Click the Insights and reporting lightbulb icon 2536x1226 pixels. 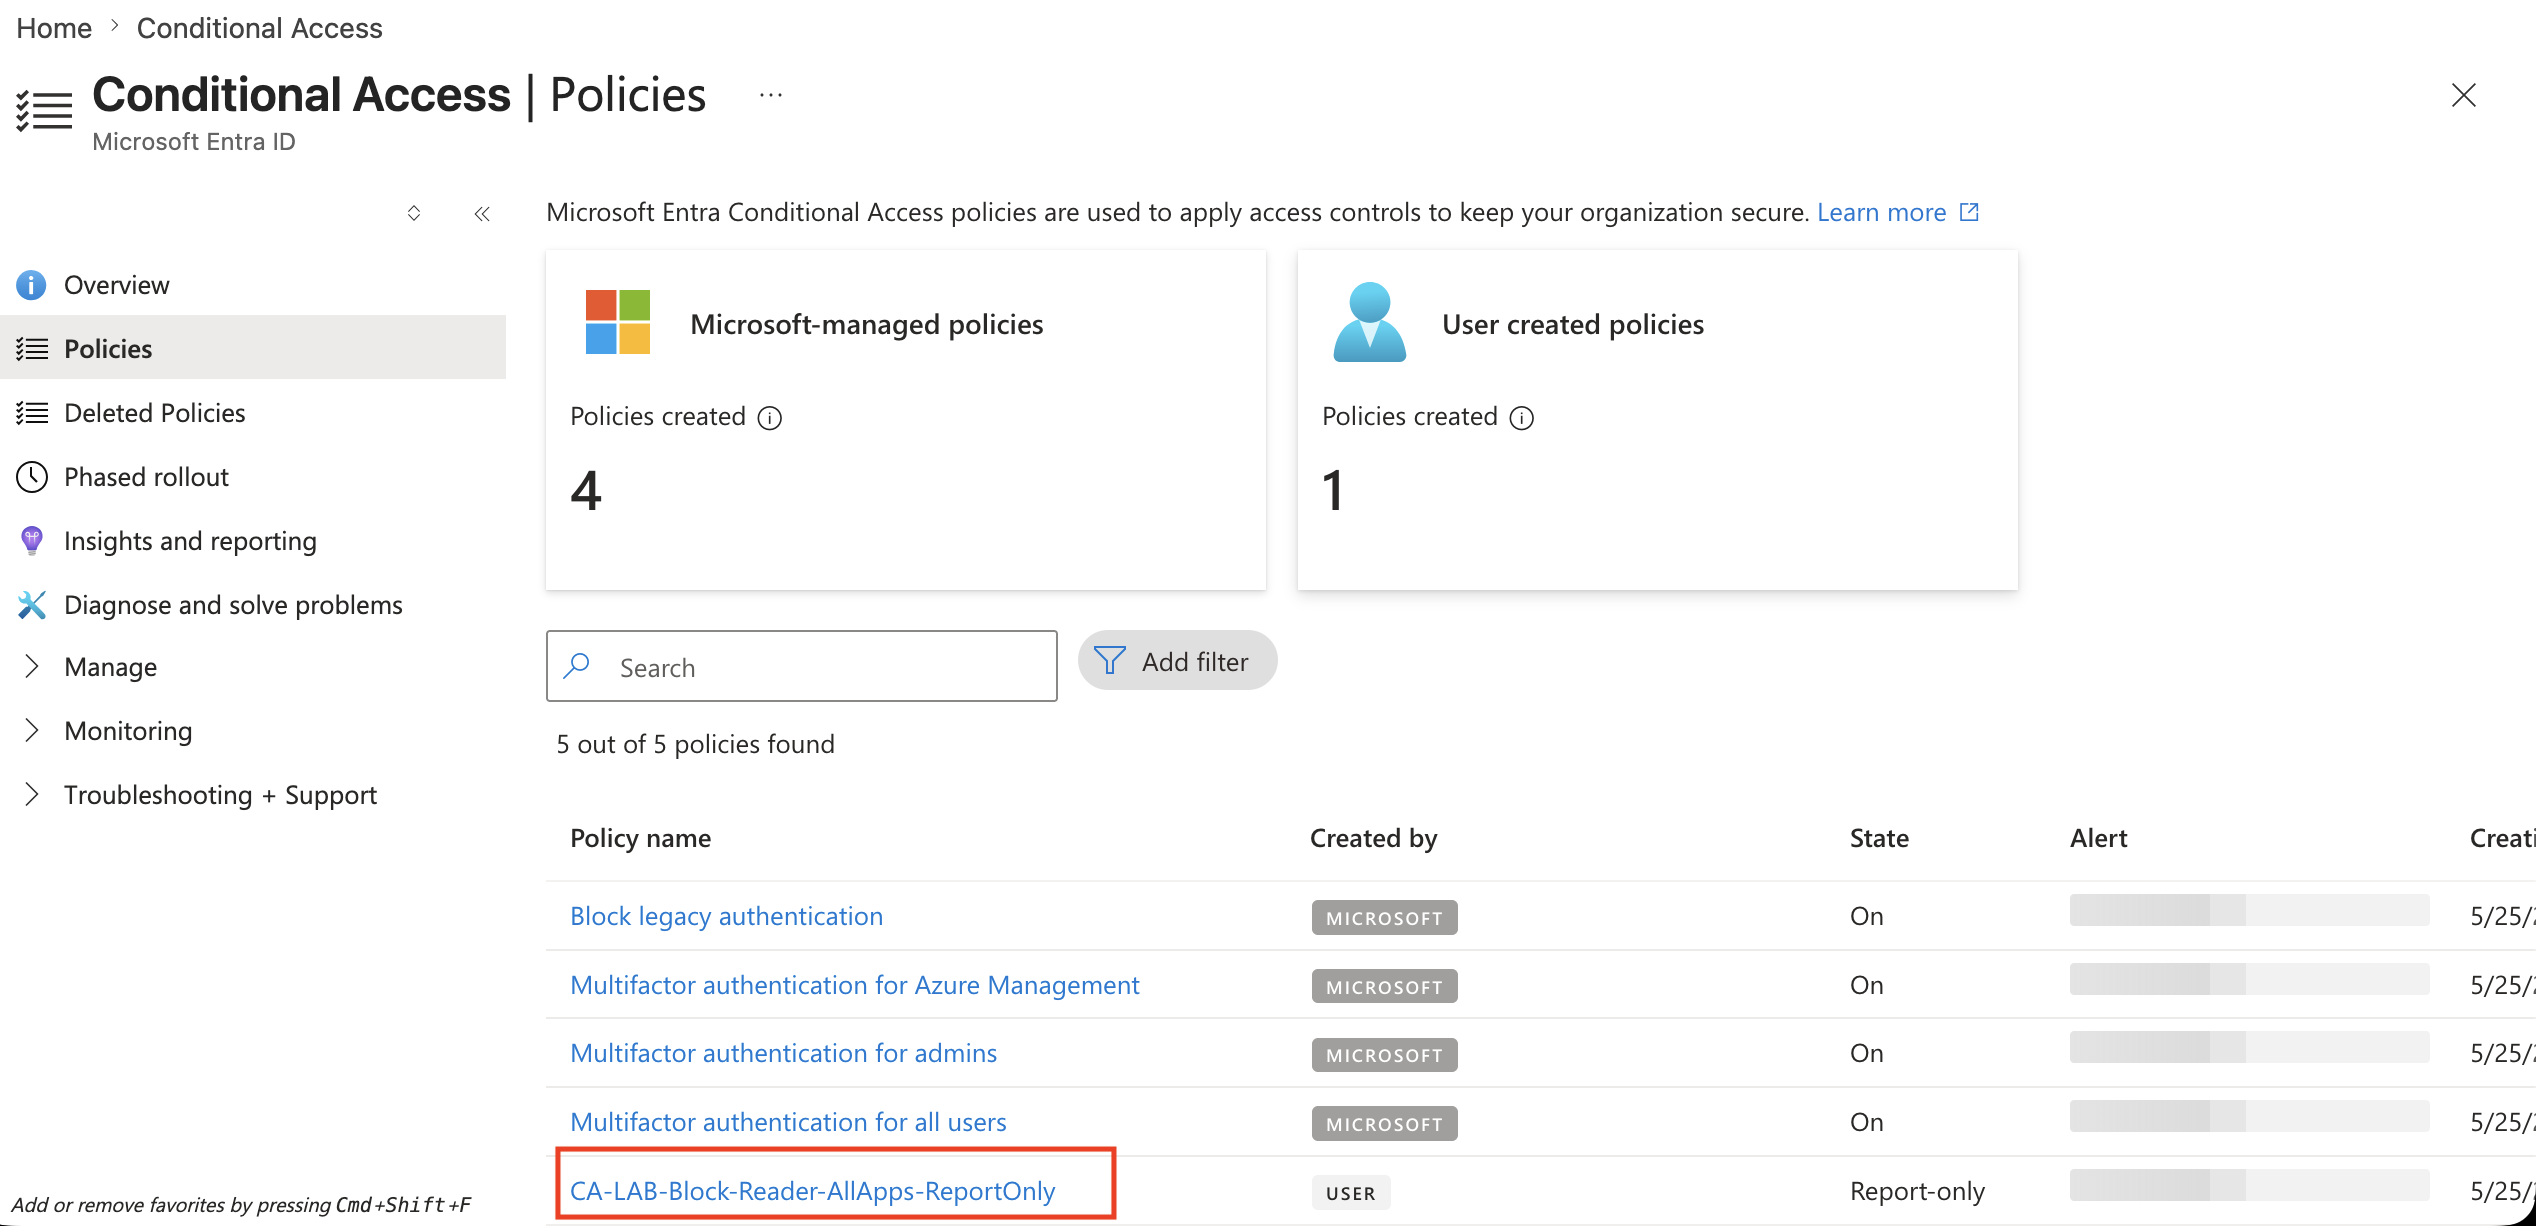tap(32, 541)
